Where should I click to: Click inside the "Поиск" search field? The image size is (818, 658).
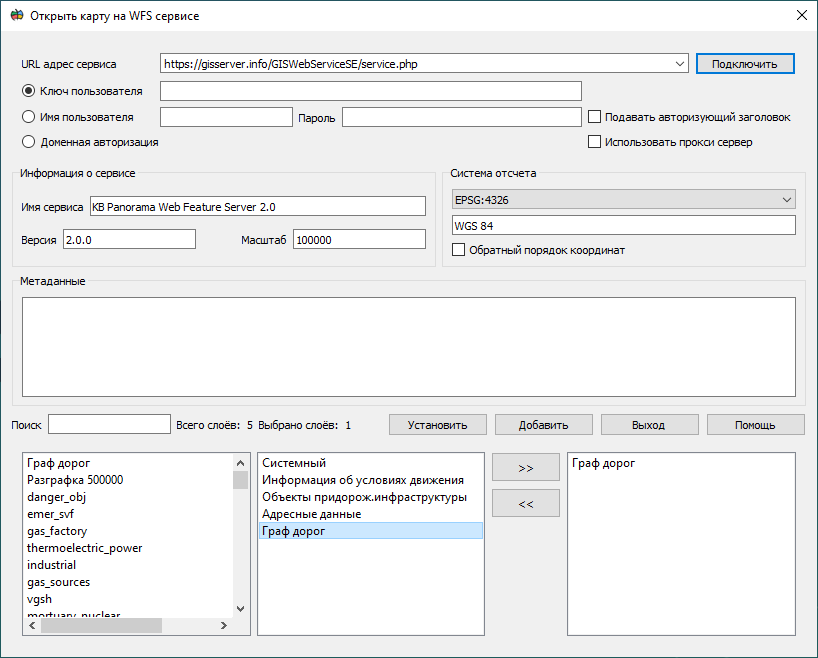point(110,424)
